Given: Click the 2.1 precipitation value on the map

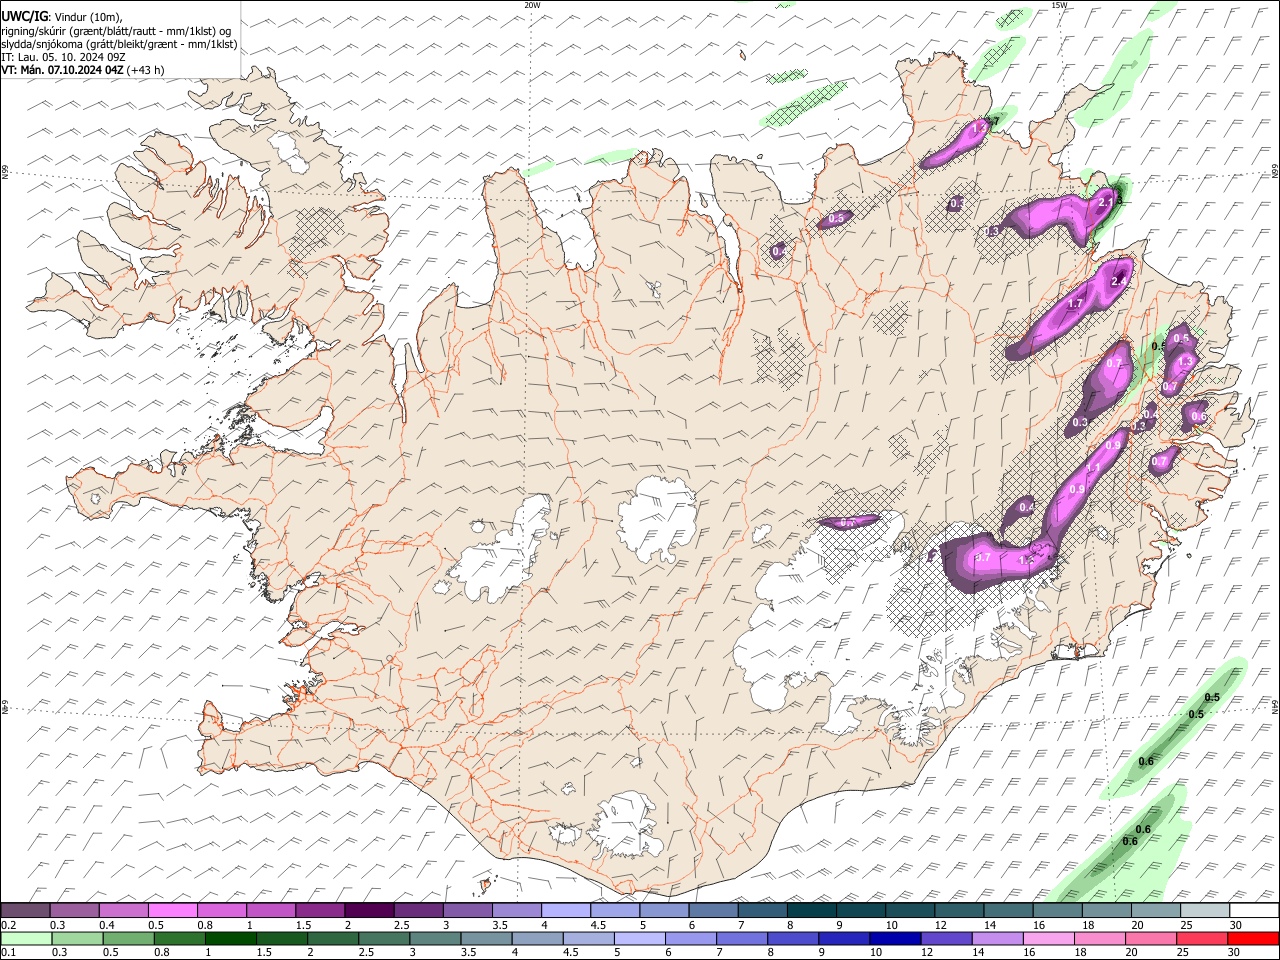Looking at the screenshot, I should coord(1106,202).
